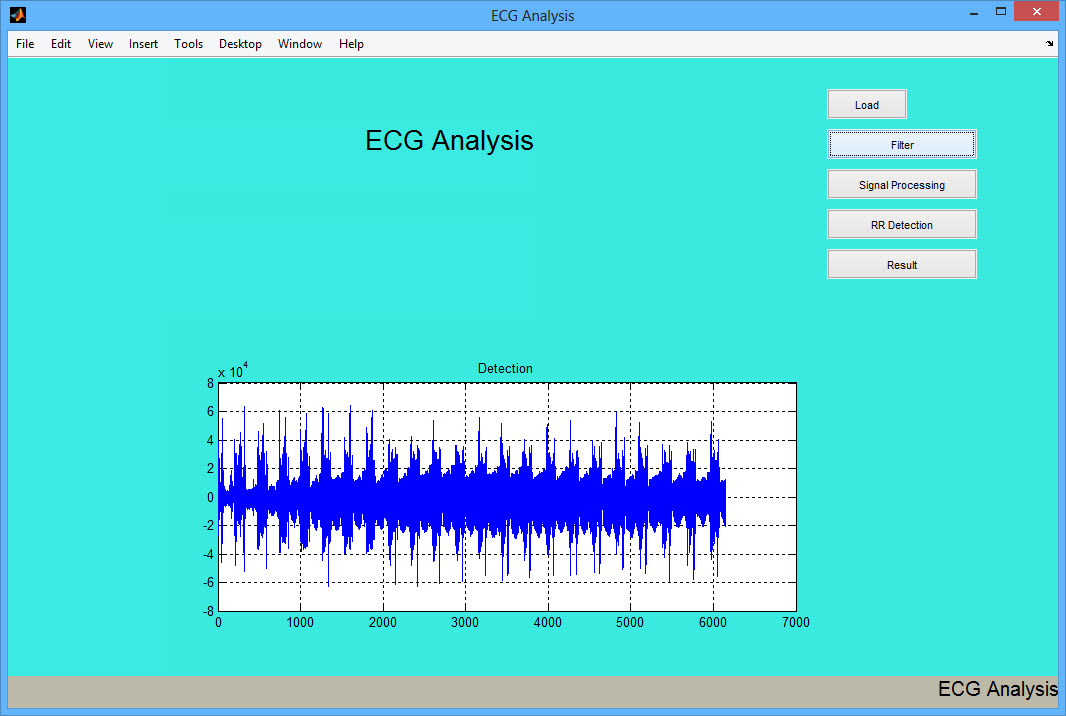Open the File menu
Screen dimensions: 1066x716
(25, 44)
